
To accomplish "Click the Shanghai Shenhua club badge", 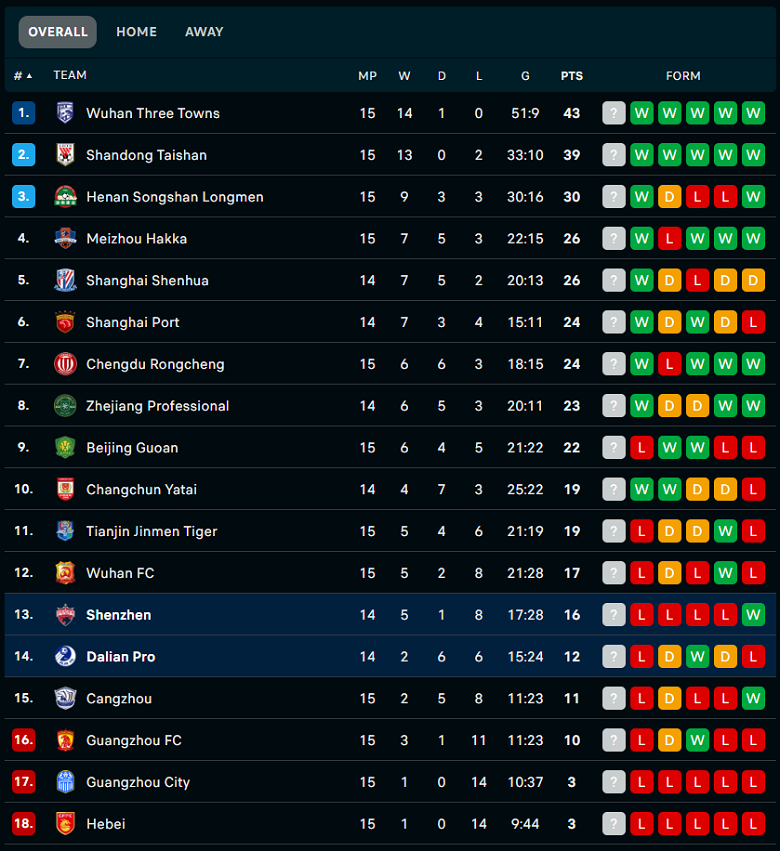I will [65, 280].
